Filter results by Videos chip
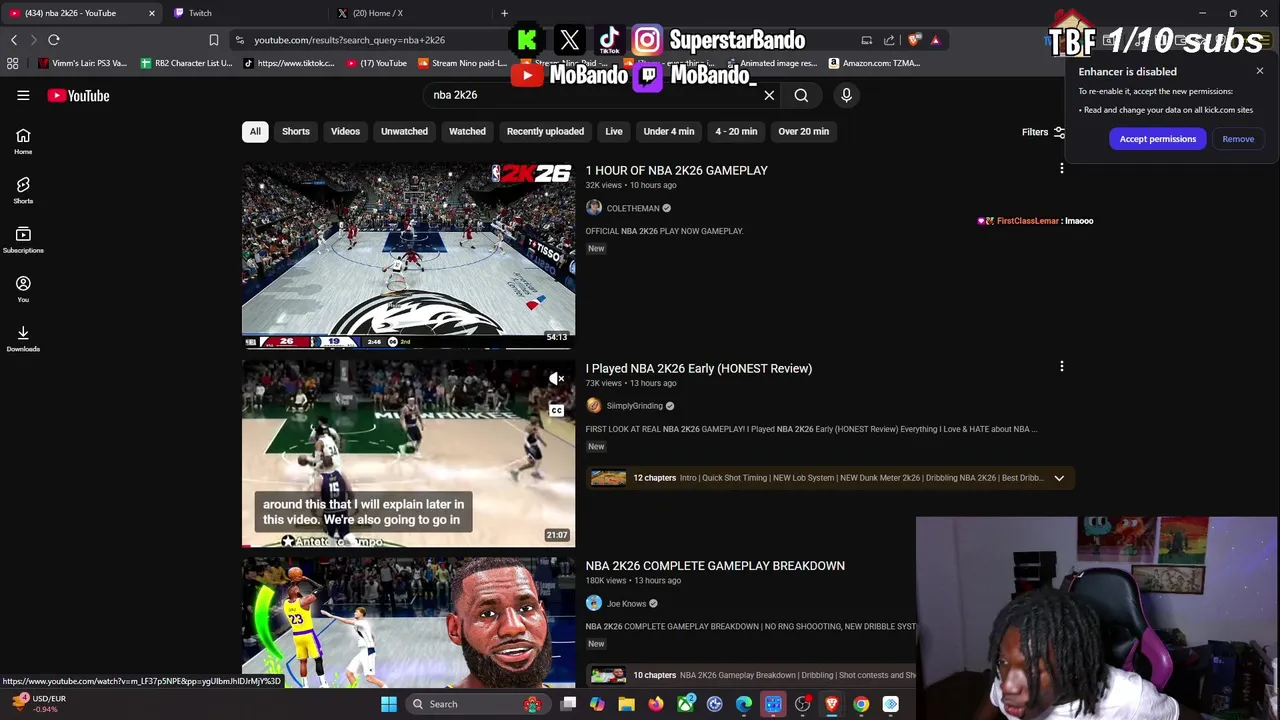The width and height of the screenshot is (1280, 720). click(345, 131)
